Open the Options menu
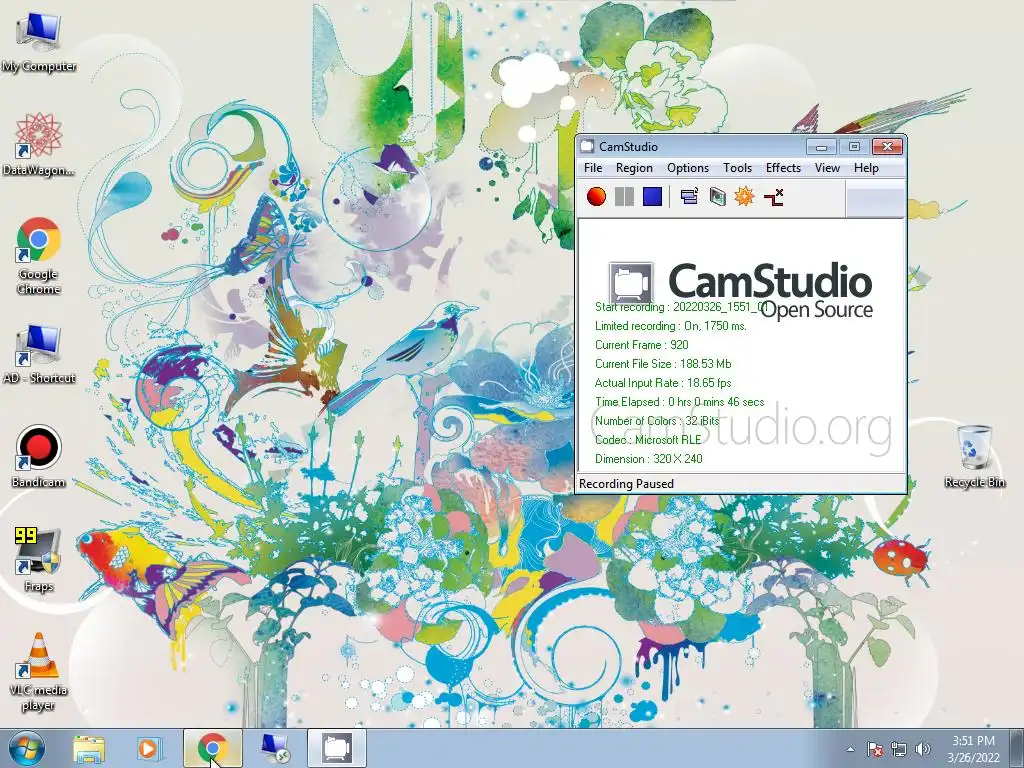Viewport: 1024px width, 768px height. point(688,168)
